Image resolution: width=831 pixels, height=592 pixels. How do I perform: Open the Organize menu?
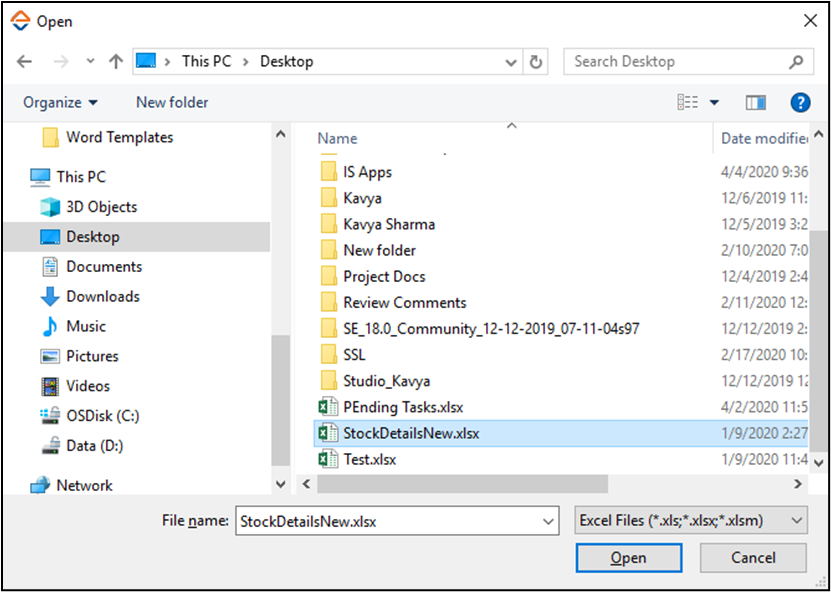coord(61,102)
